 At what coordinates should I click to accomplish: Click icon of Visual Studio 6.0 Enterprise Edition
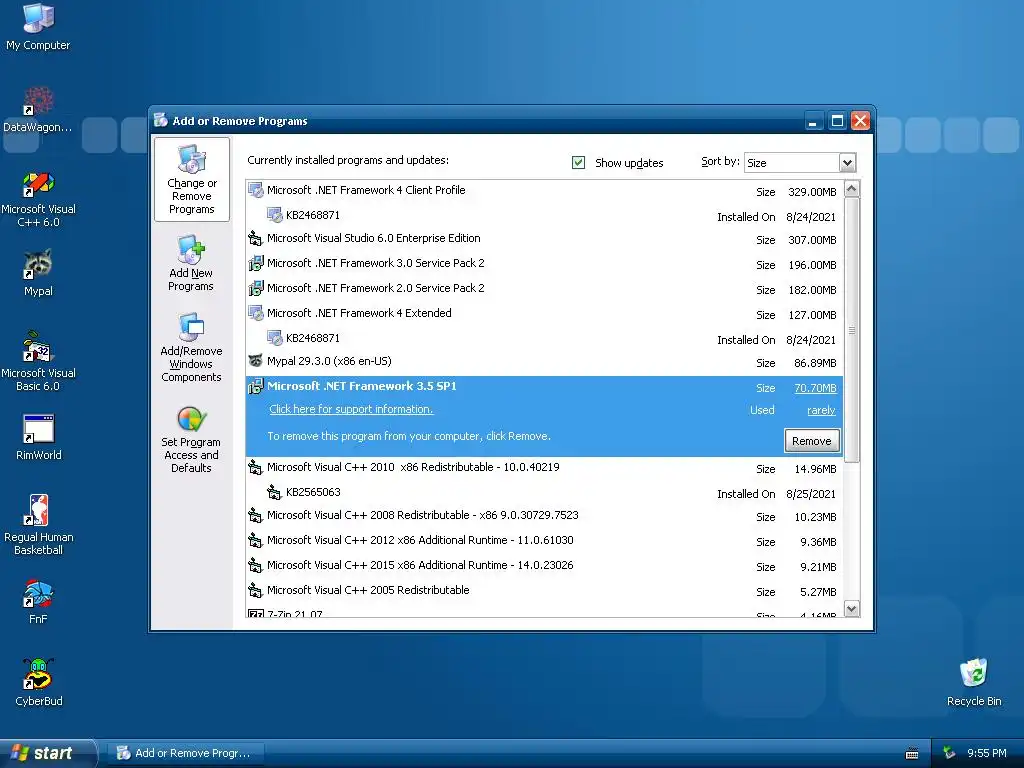pyautogui.click(x=255, y=238)
